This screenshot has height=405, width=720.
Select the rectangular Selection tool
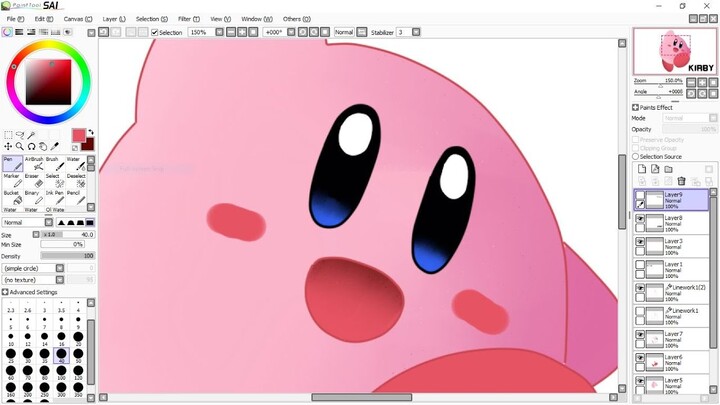click(8, 135)
